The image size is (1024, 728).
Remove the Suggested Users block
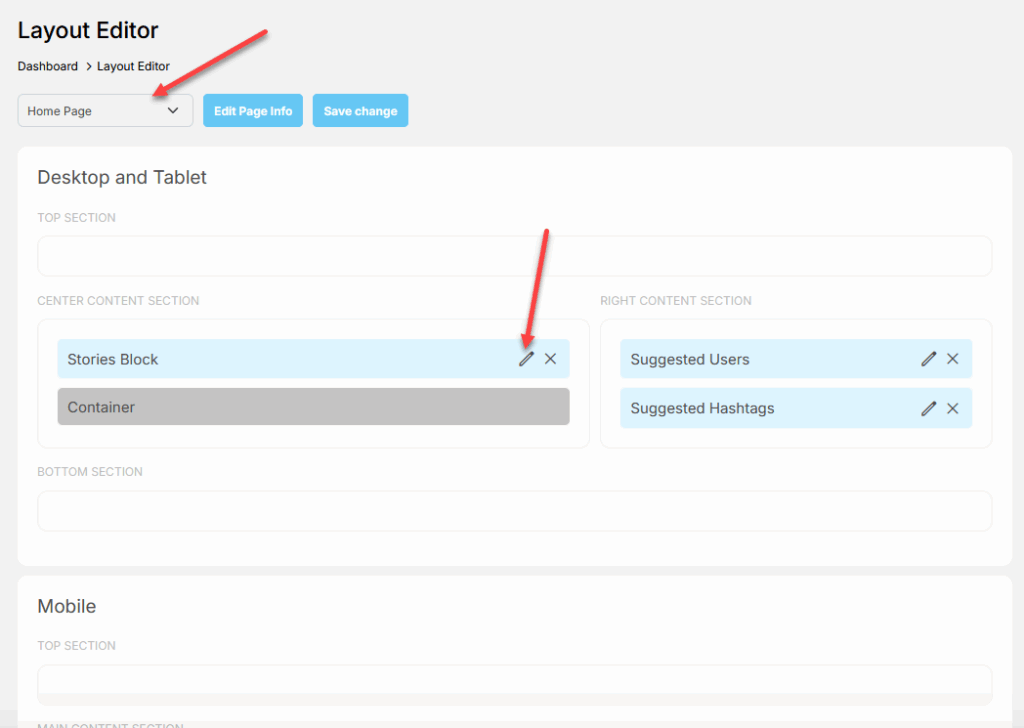click(953, 359)
